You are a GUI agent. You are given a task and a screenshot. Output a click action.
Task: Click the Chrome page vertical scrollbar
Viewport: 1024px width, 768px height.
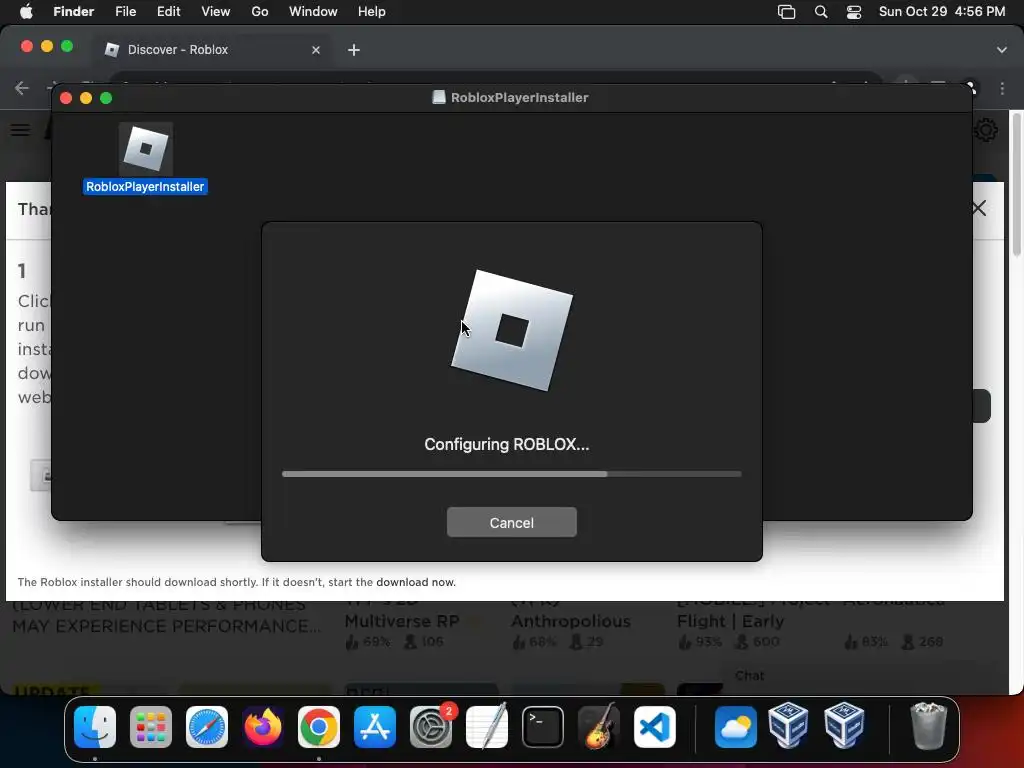pos(1016,185)
